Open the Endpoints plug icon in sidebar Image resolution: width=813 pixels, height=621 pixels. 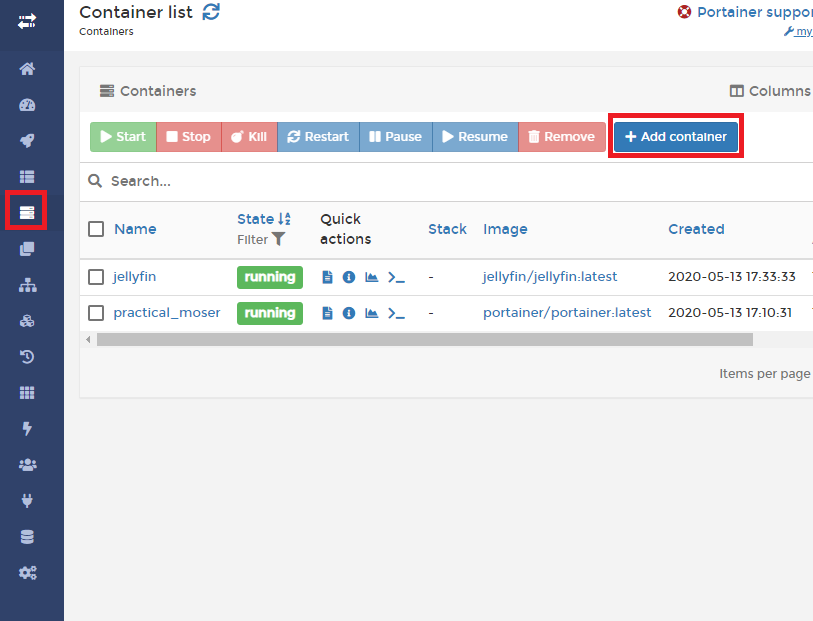(27, 501)
